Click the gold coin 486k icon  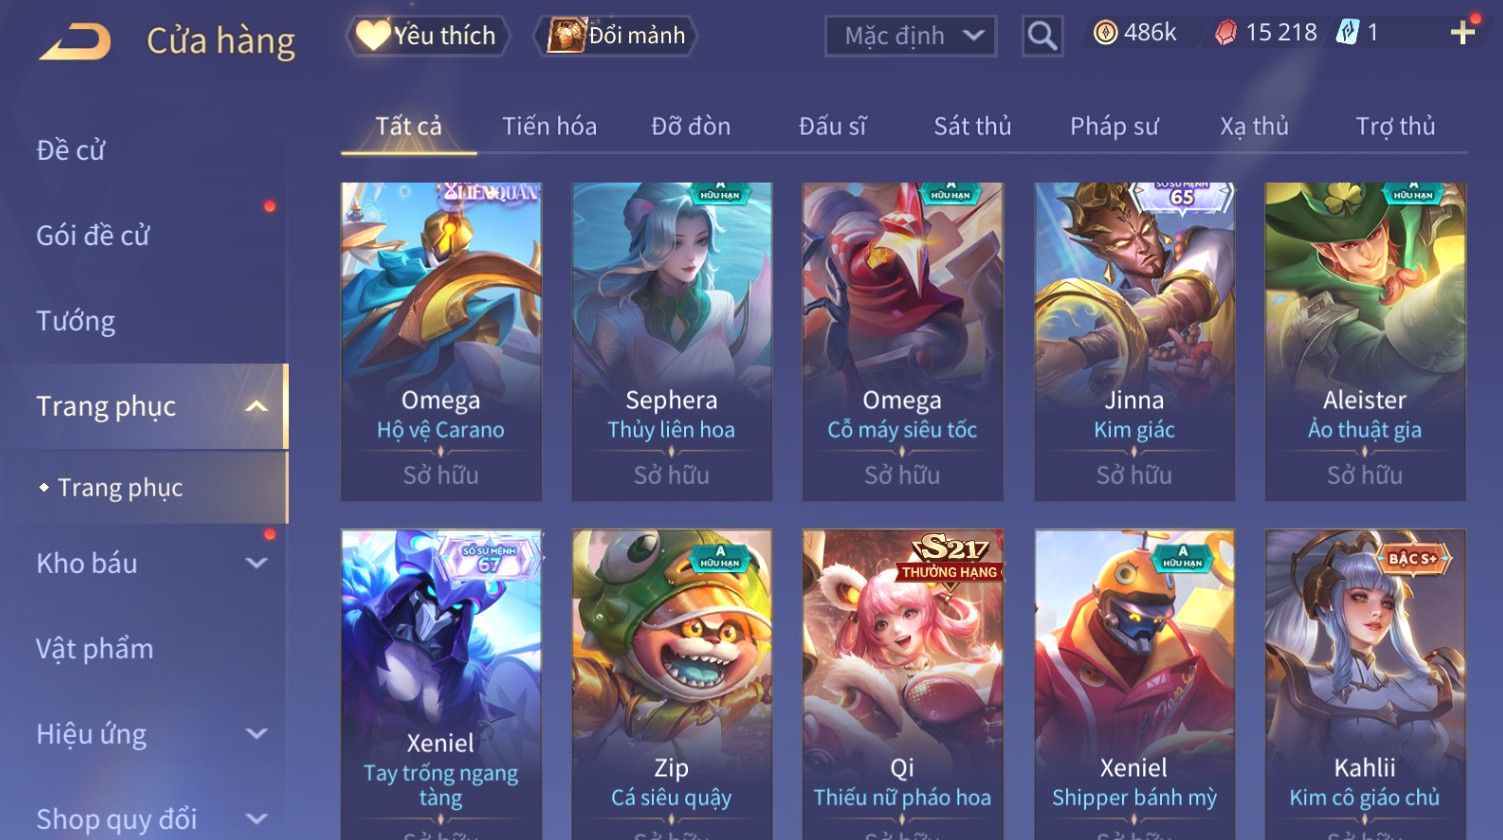(x=1104, y=33)
